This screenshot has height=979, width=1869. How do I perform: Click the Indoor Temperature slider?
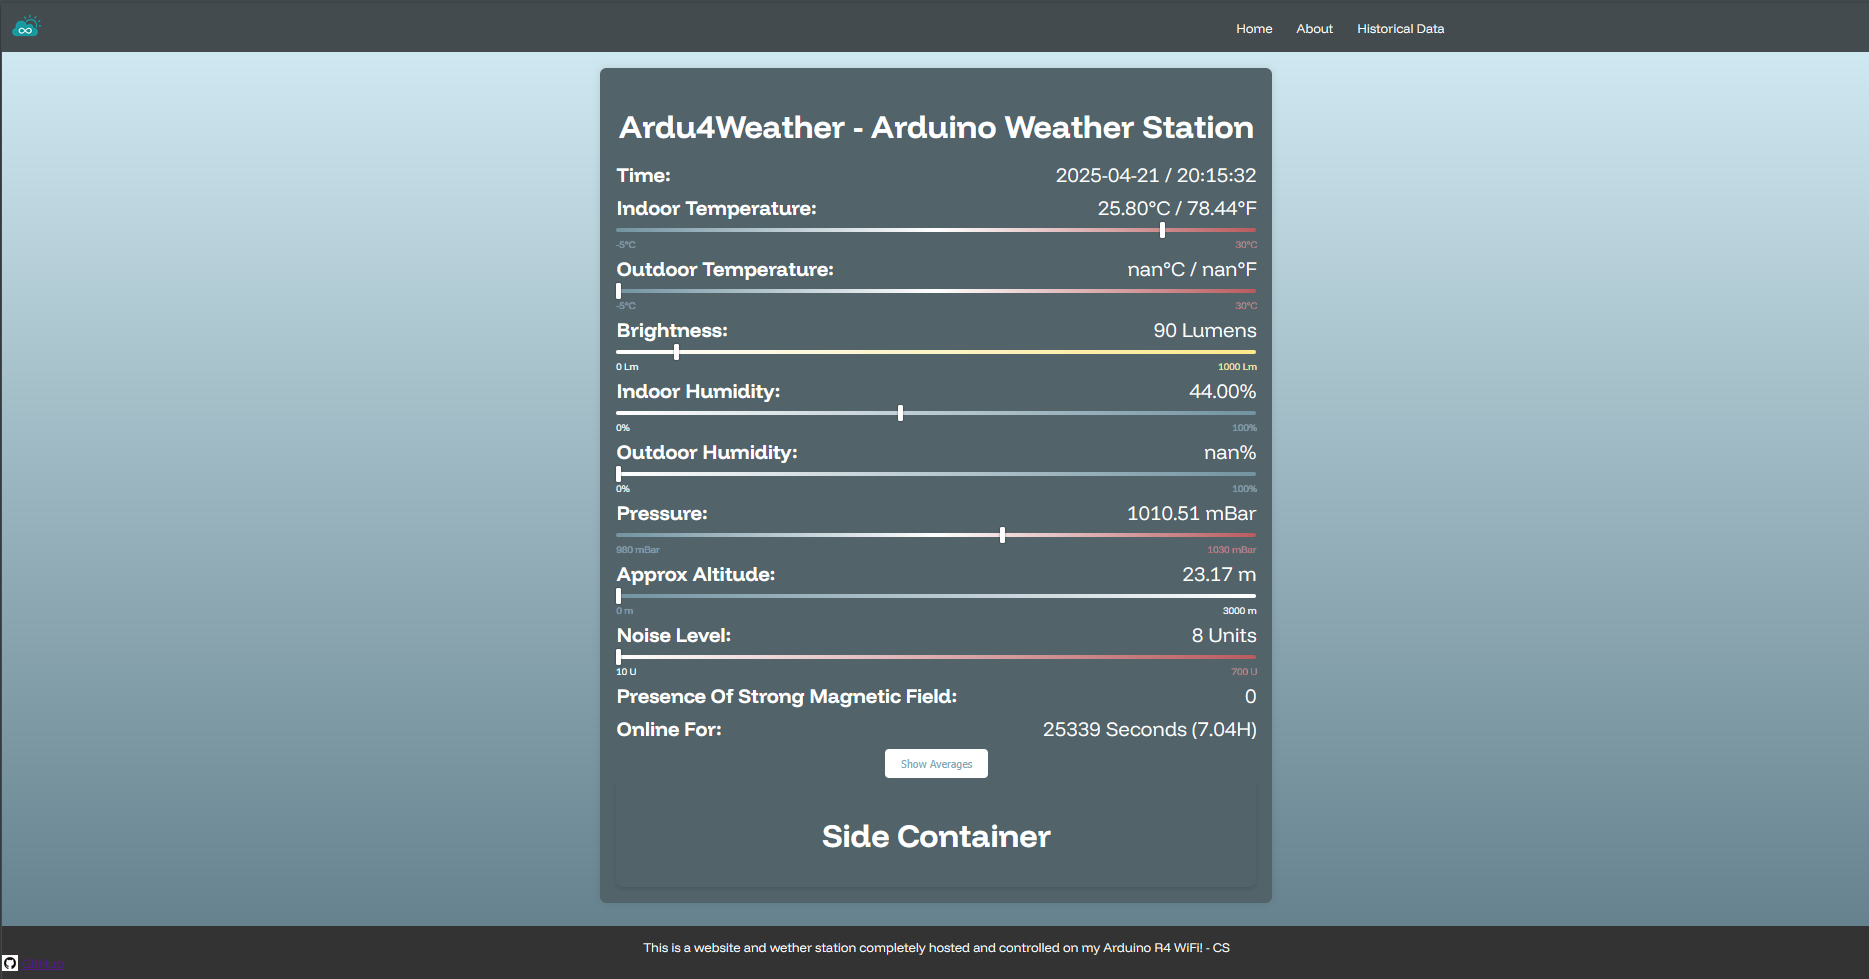click(936, 230)
